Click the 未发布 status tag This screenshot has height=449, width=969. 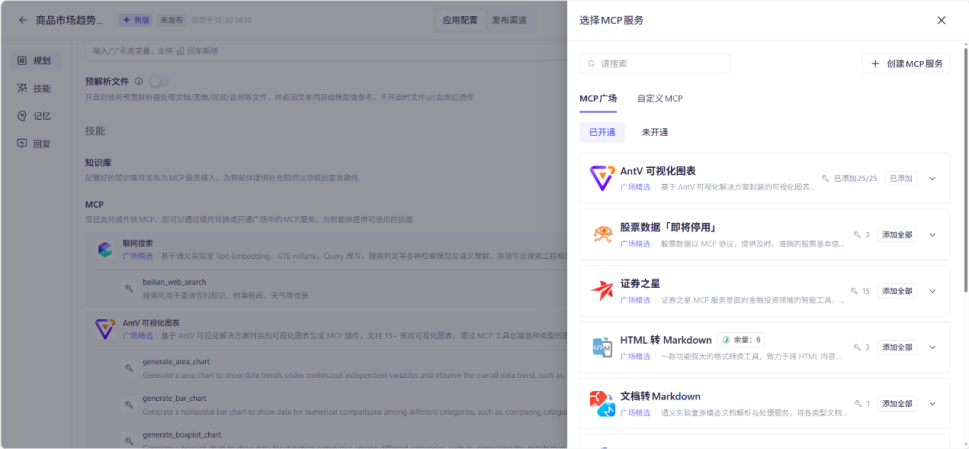[x=171, y=20]
